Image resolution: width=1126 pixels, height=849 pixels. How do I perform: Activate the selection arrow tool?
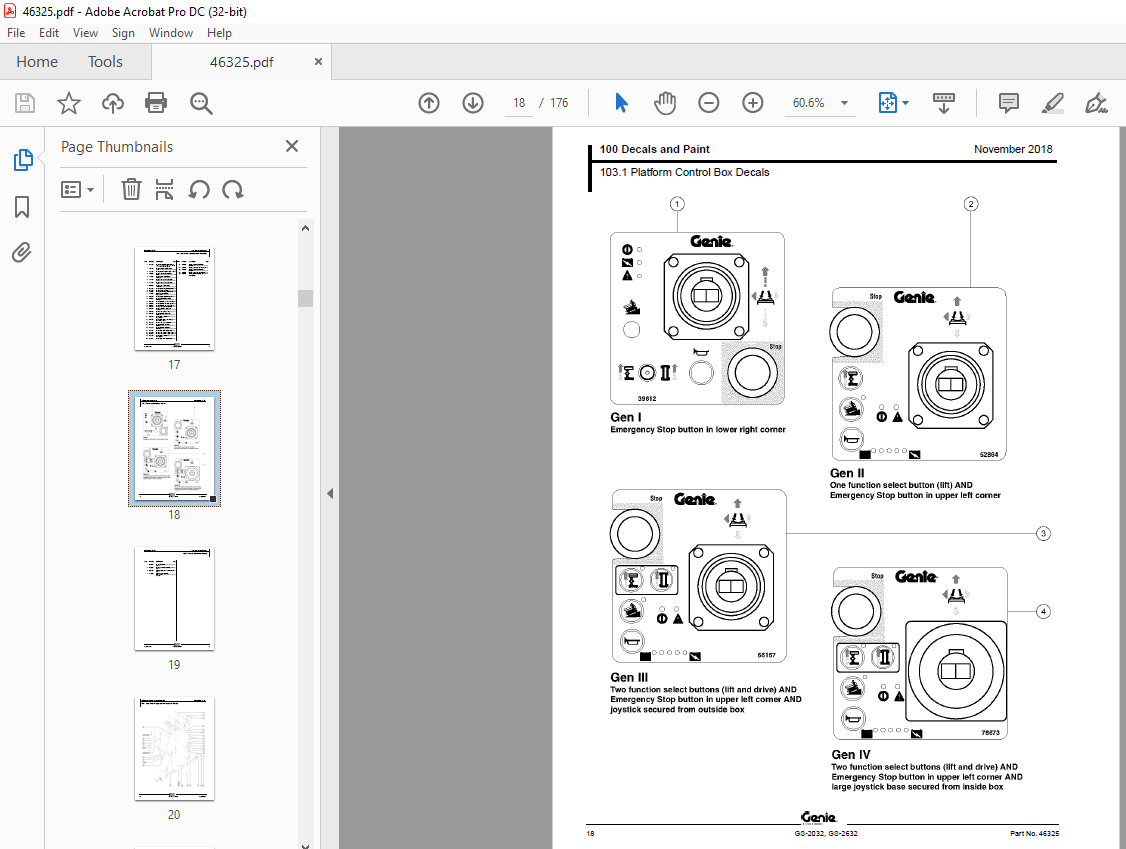click(x=621, y=103)
